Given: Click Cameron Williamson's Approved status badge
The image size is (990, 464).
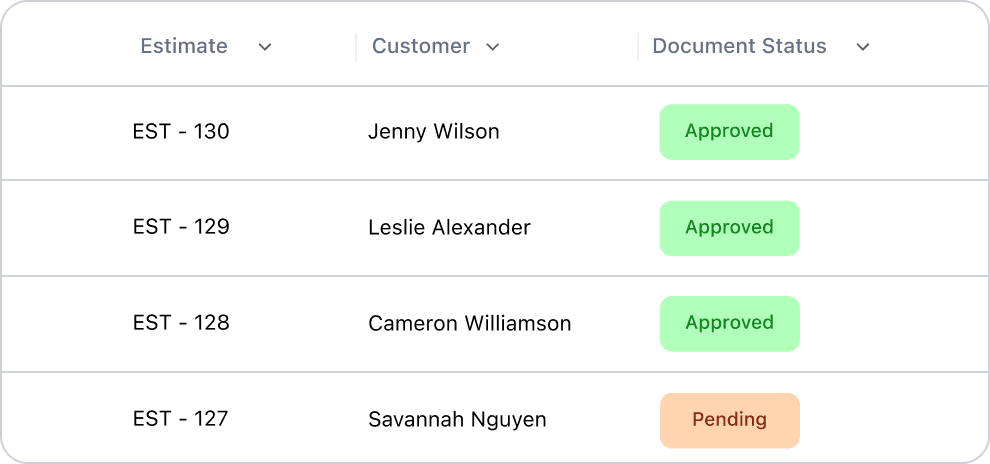Looking at the screenshot, I should click(x=729, y=323).
